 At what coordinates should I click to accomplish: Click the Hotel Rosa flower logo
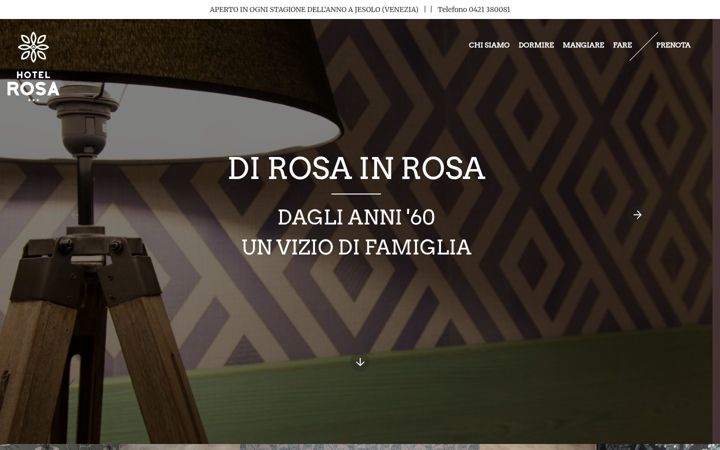pyautogui.click(x=34, y=47)
